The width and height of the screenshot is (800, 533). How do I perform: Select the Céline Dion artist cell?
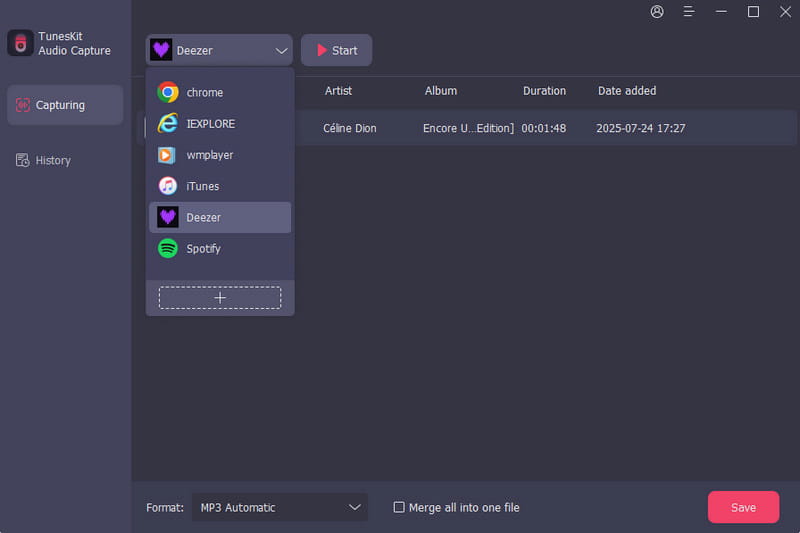tap(349, 128)
